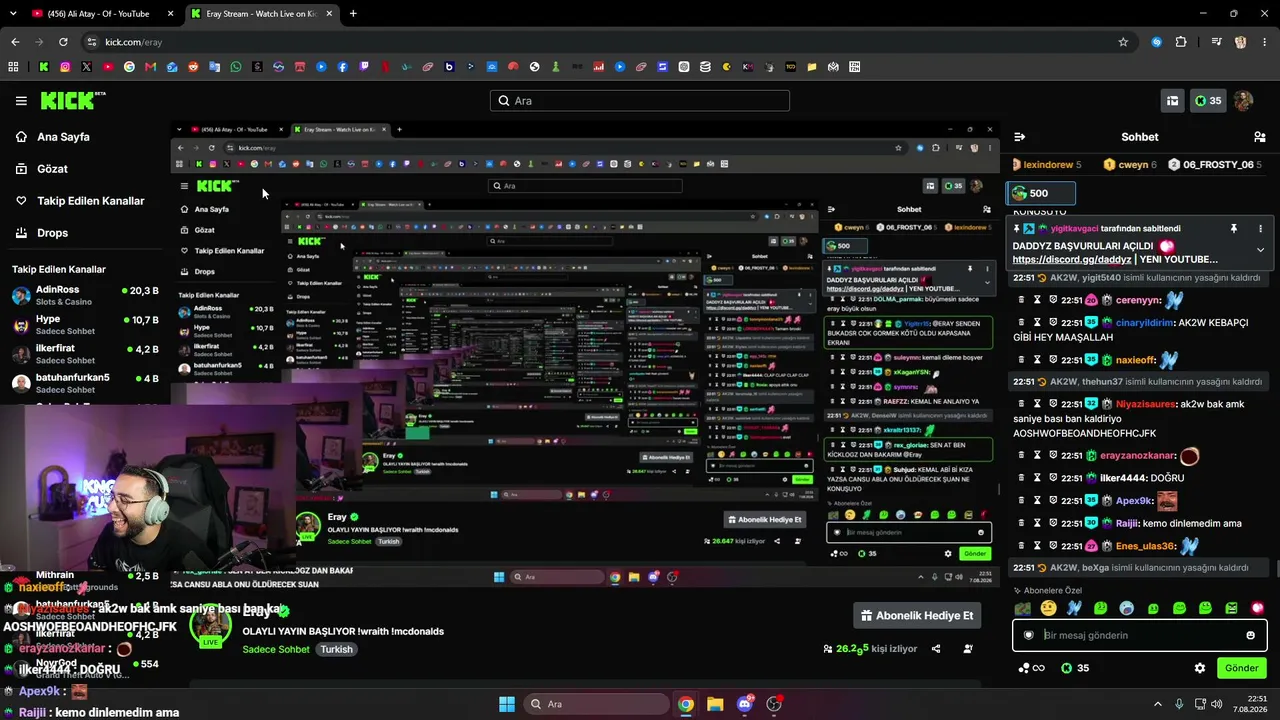The width and height of the screenshot is (1280, 720).
Task: Ban Niyazisaures using shield icon
Action: pos(1053,404)
